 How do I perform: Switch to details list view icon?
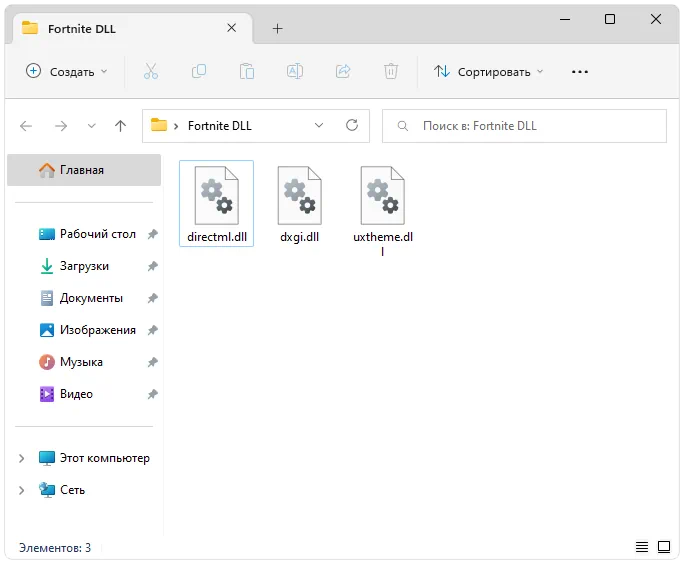tap(642, 547)
